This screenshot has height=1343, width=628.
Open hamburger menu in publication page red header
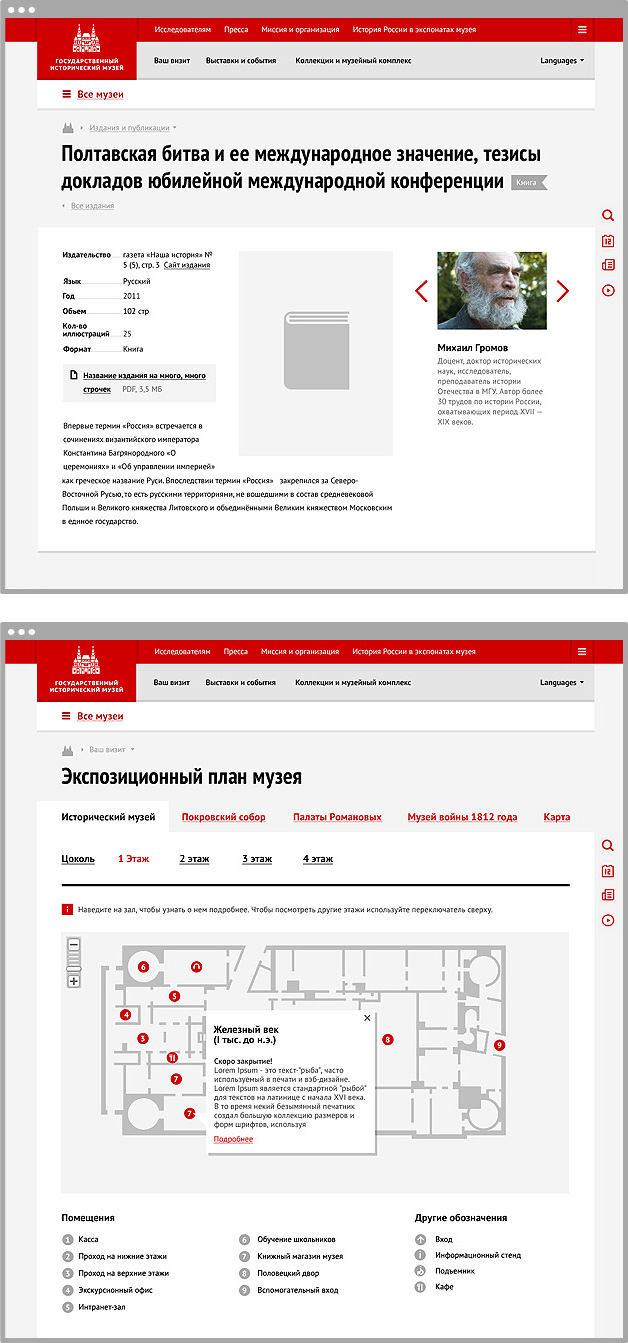pos(582,30)
